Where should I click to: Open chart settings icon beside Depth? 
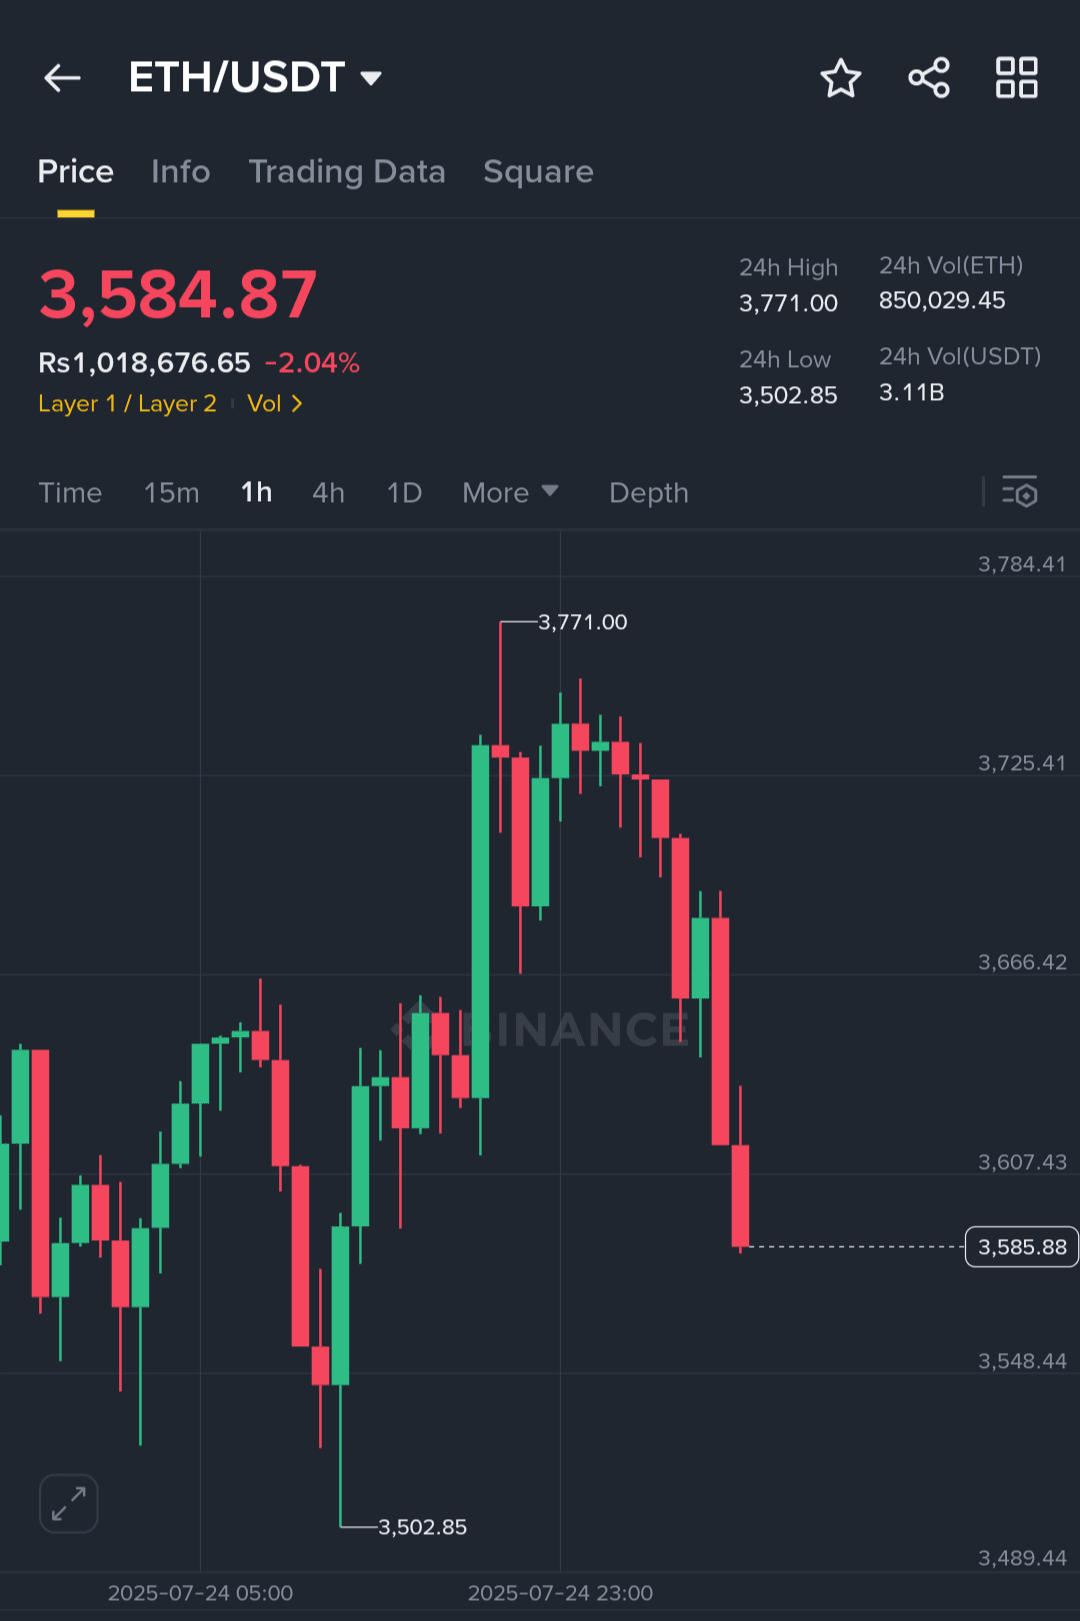[1020, 492]
